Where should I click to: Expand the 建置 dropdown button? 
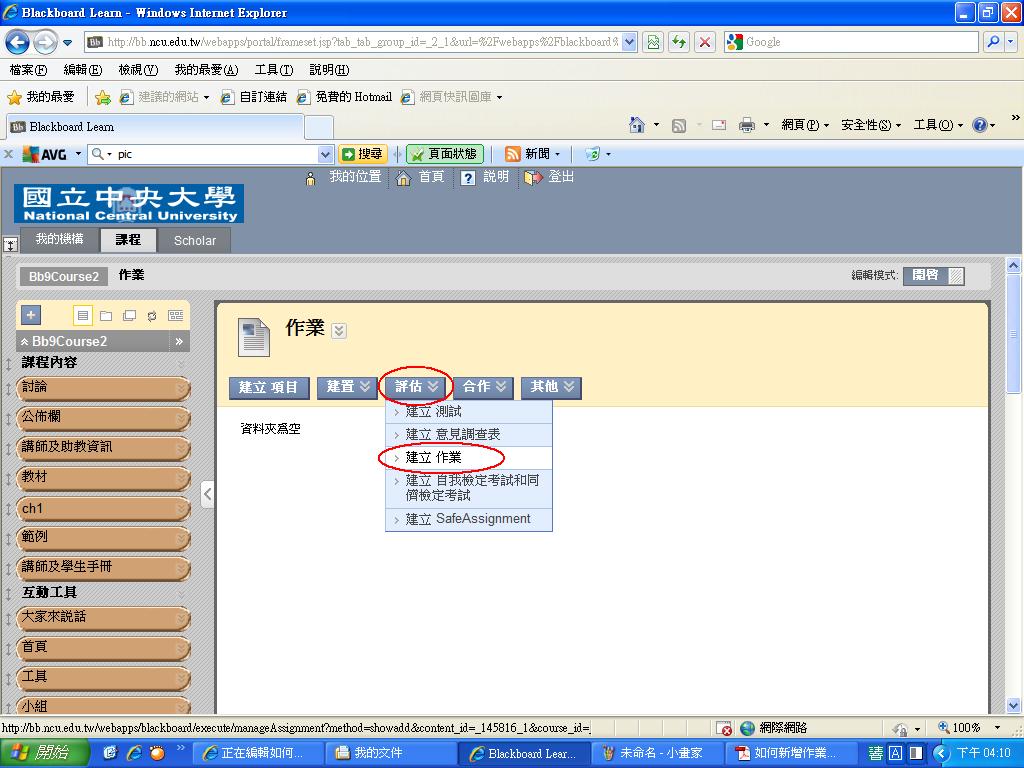pyautogui.click(x=348, y=387)
